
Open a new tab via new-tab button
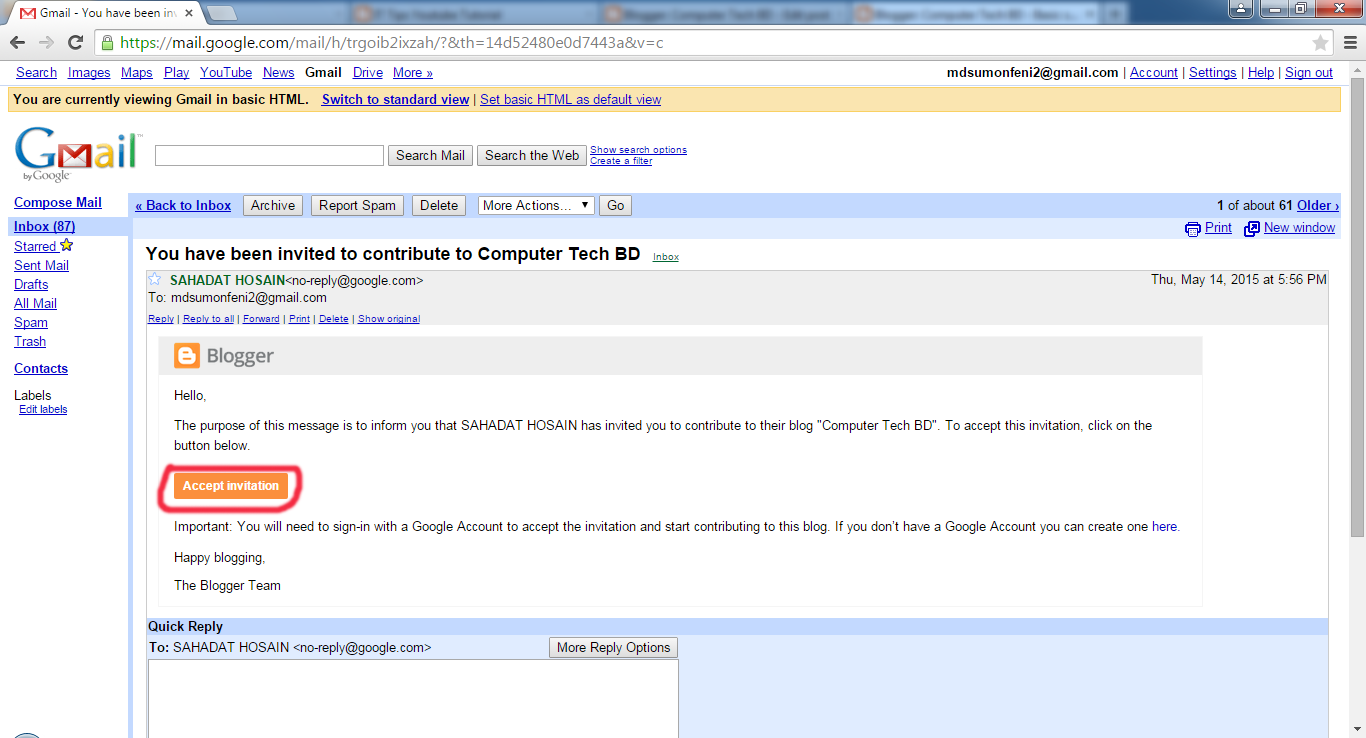coord(222,13)
